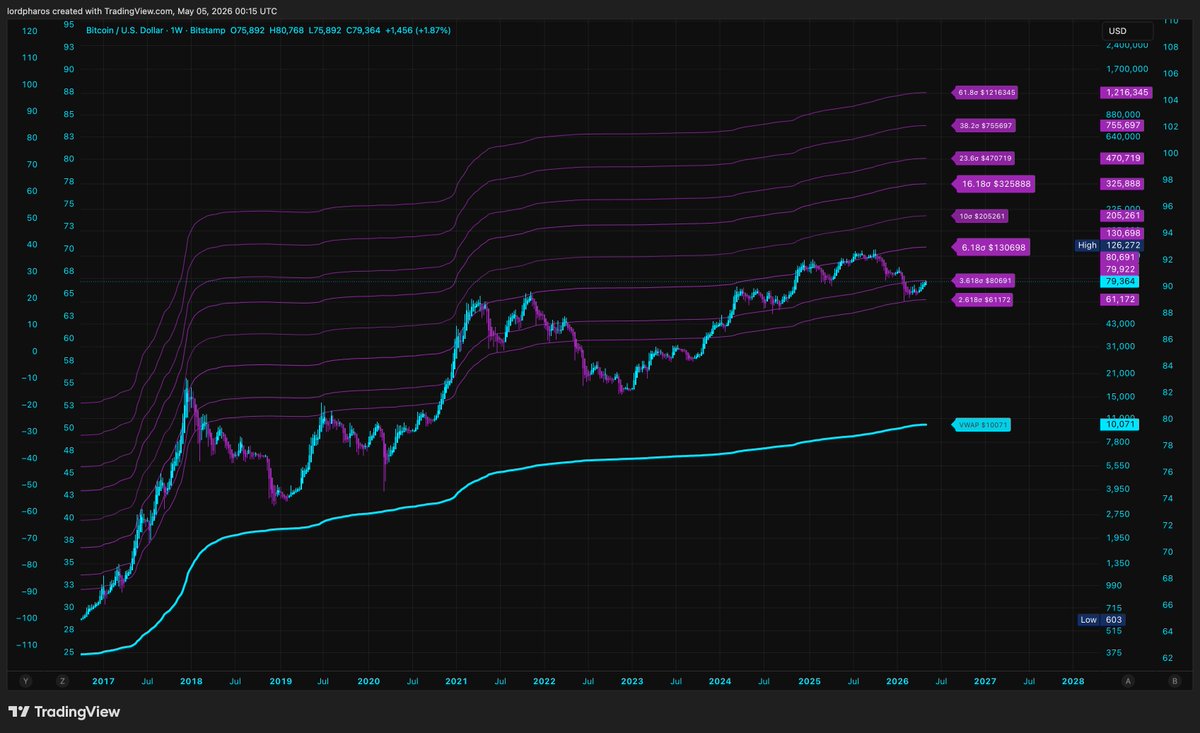The image size is (1200, 733).
Task: Select the 23.6σ $470719 band label
Action: coord(984,158)
